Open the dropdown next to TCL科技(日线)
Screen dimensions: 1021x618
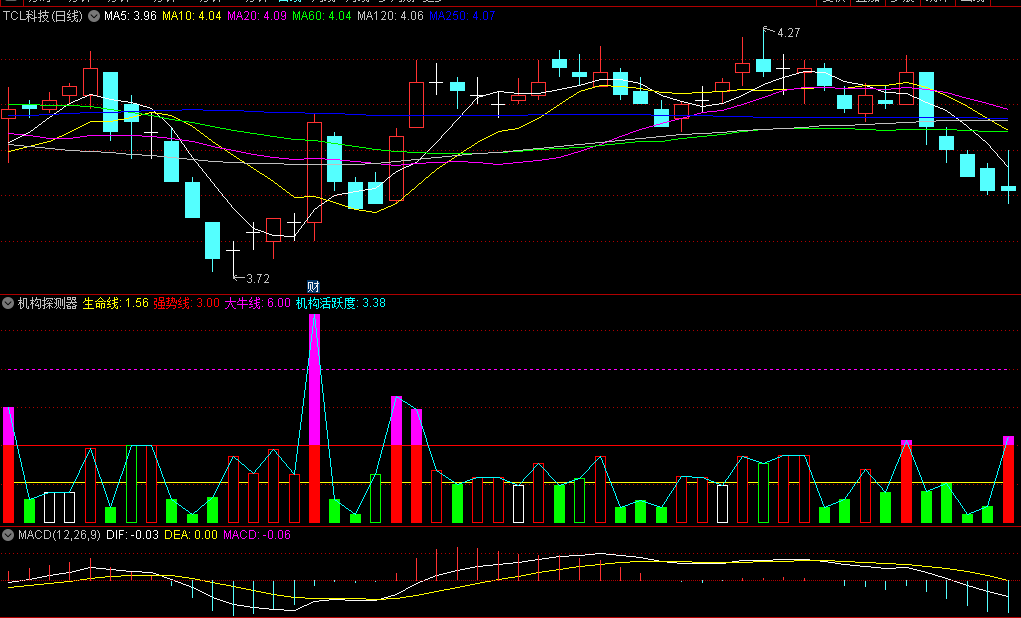point(94,16)
